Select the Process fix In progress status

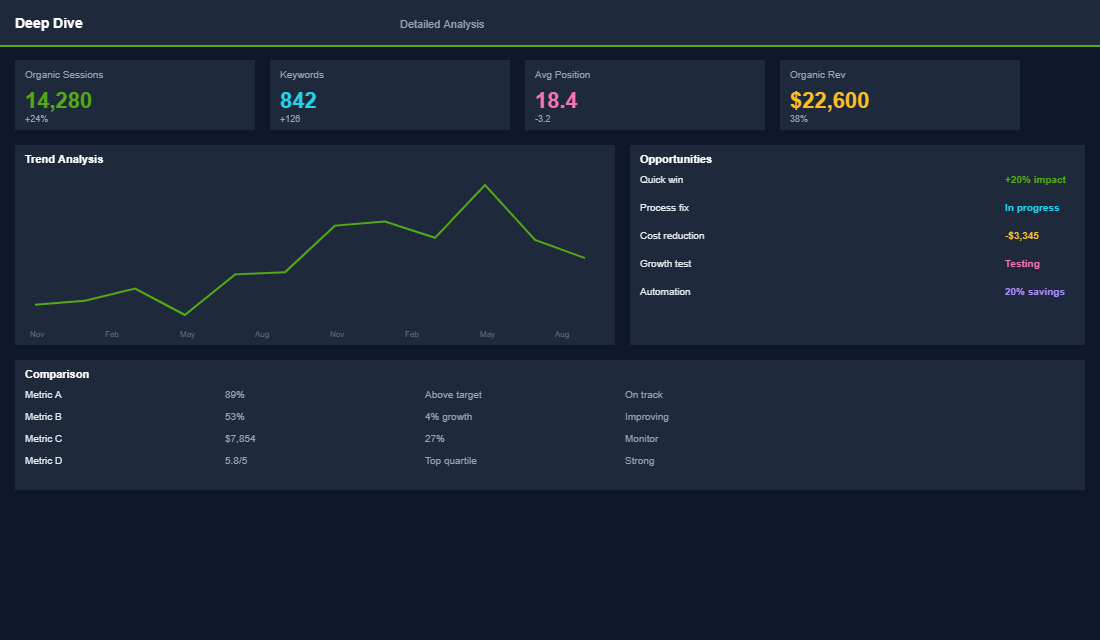(x=1033, y=207)
